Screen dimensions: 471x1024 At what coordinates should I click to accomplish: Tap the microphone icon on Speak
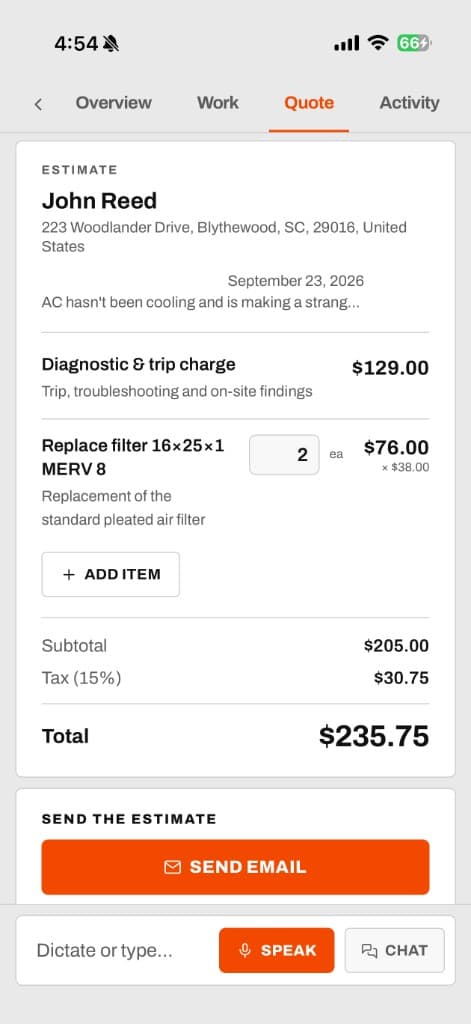click(x=245, y=951)
